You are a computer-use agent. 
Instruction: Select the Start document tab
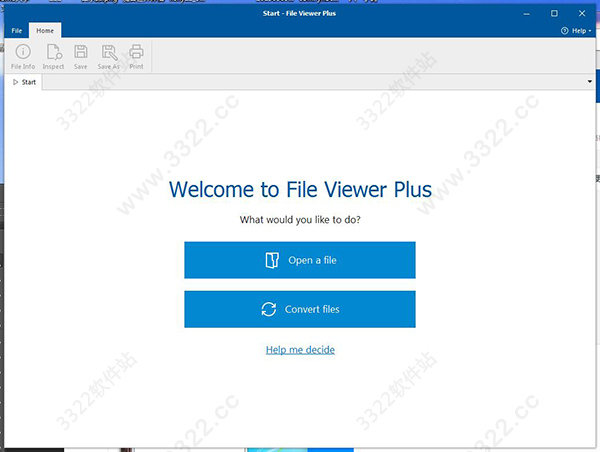(x=24, y=82)
